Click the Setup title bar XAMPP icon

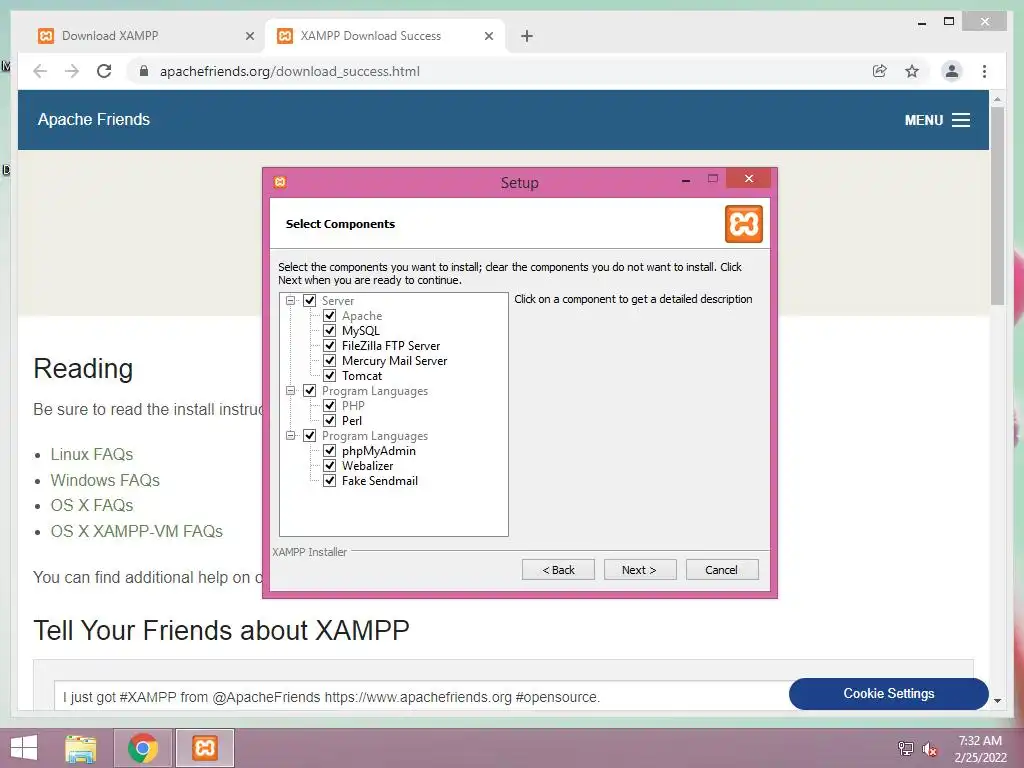click(x=280, y=182)
